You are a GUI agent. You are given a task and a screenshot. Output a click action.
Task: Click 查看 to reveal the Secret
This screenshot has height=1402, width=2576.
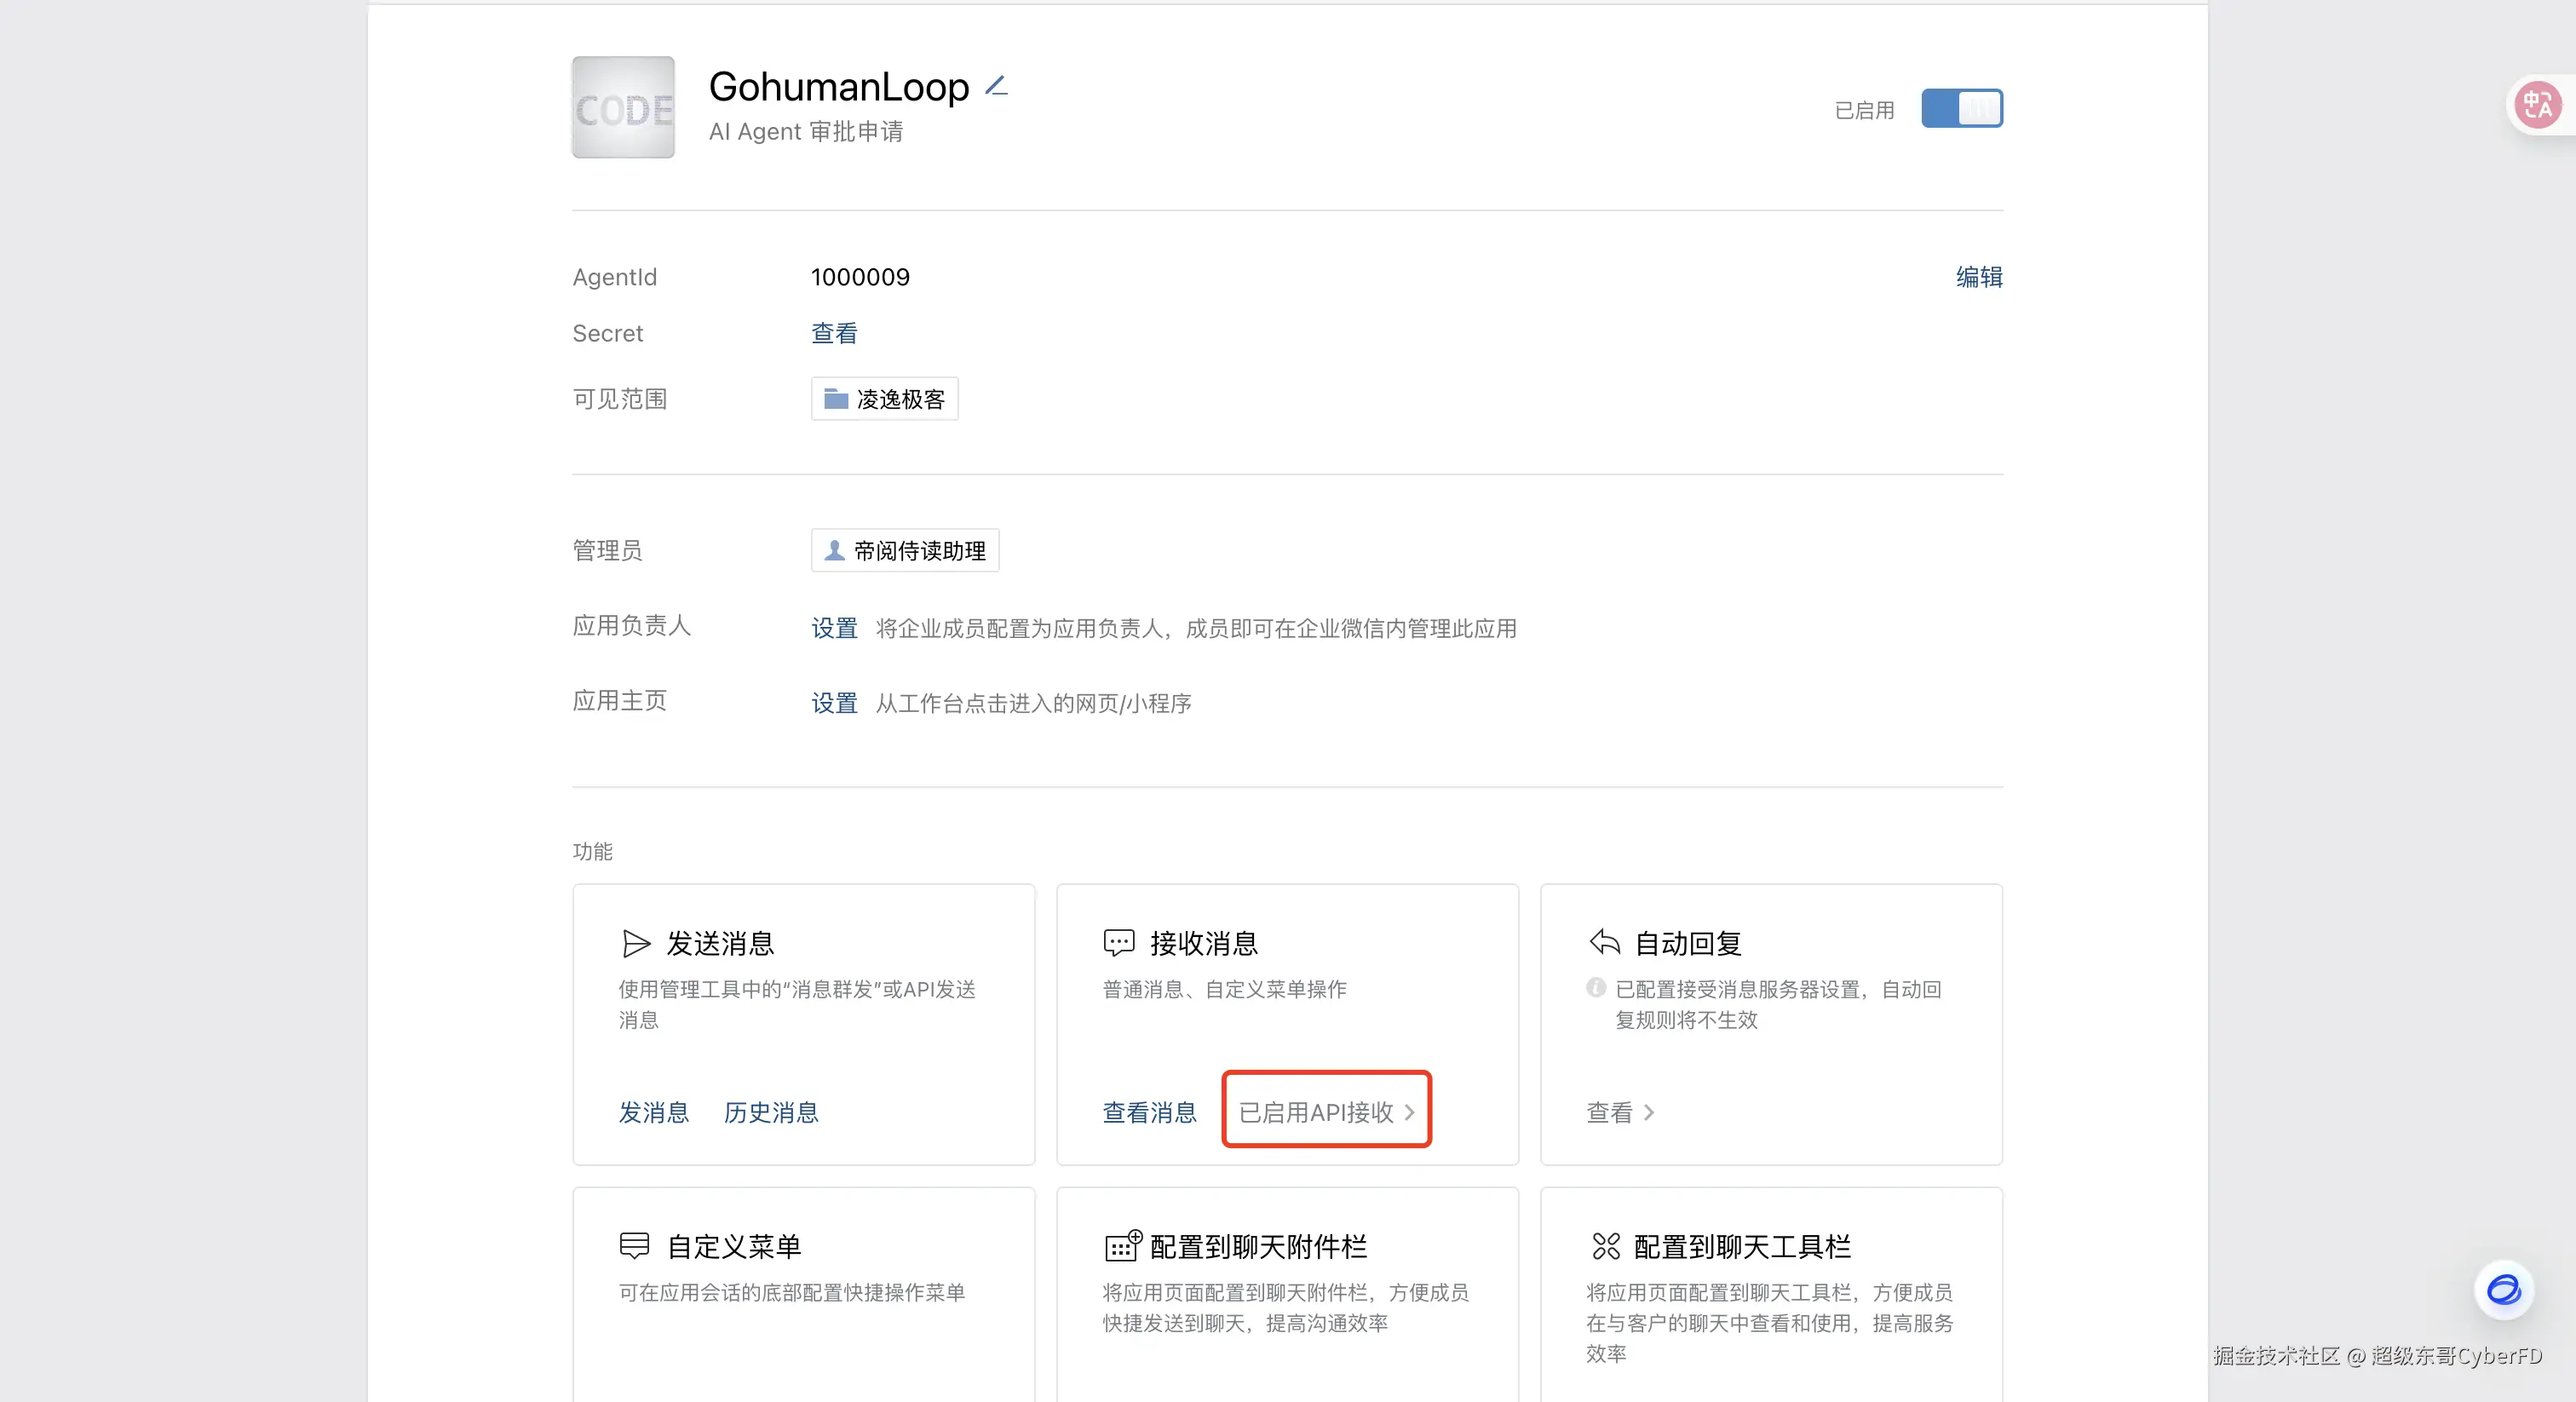coord(834,333)
